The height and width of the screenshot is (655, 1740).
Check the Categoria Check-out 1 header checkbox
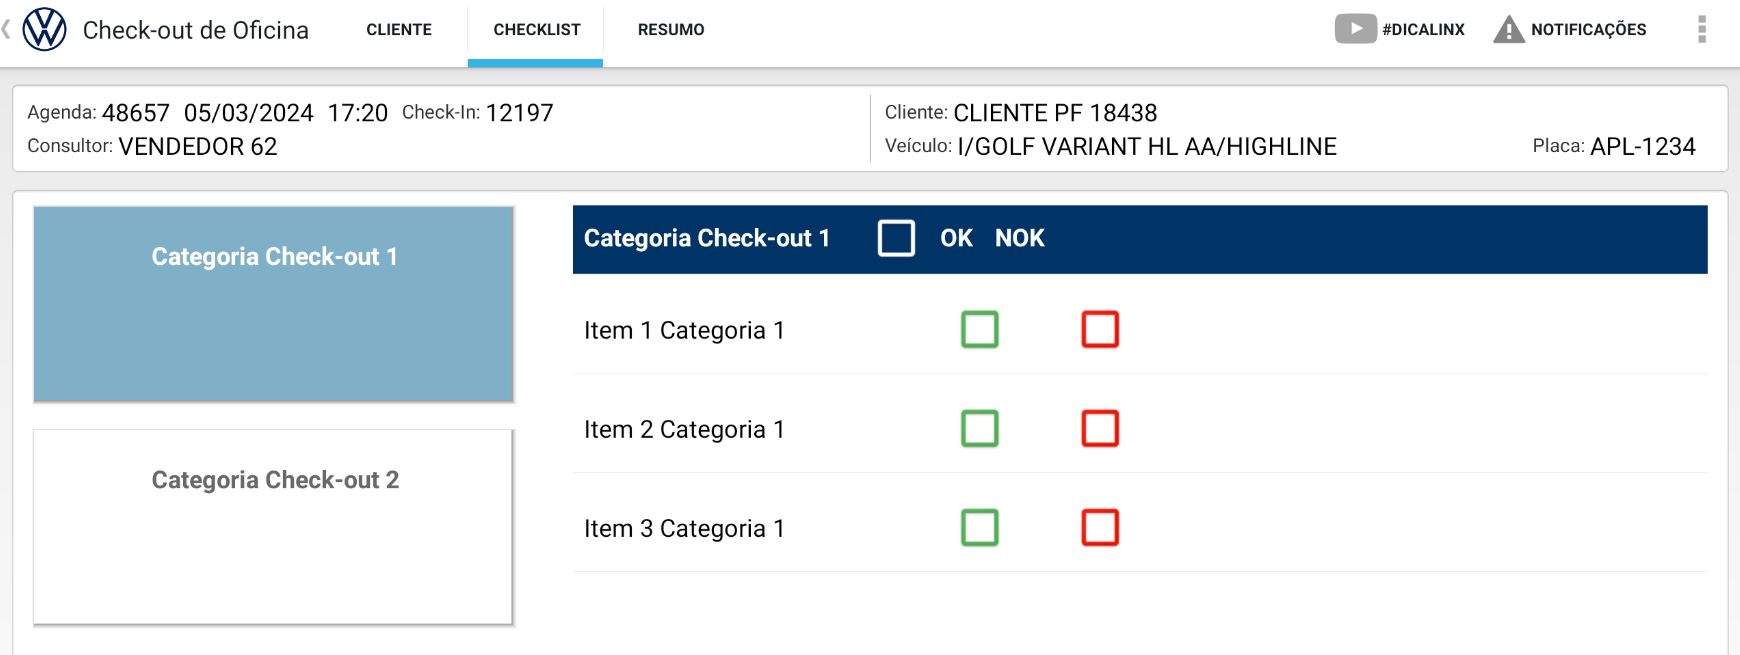click(896, 238)
